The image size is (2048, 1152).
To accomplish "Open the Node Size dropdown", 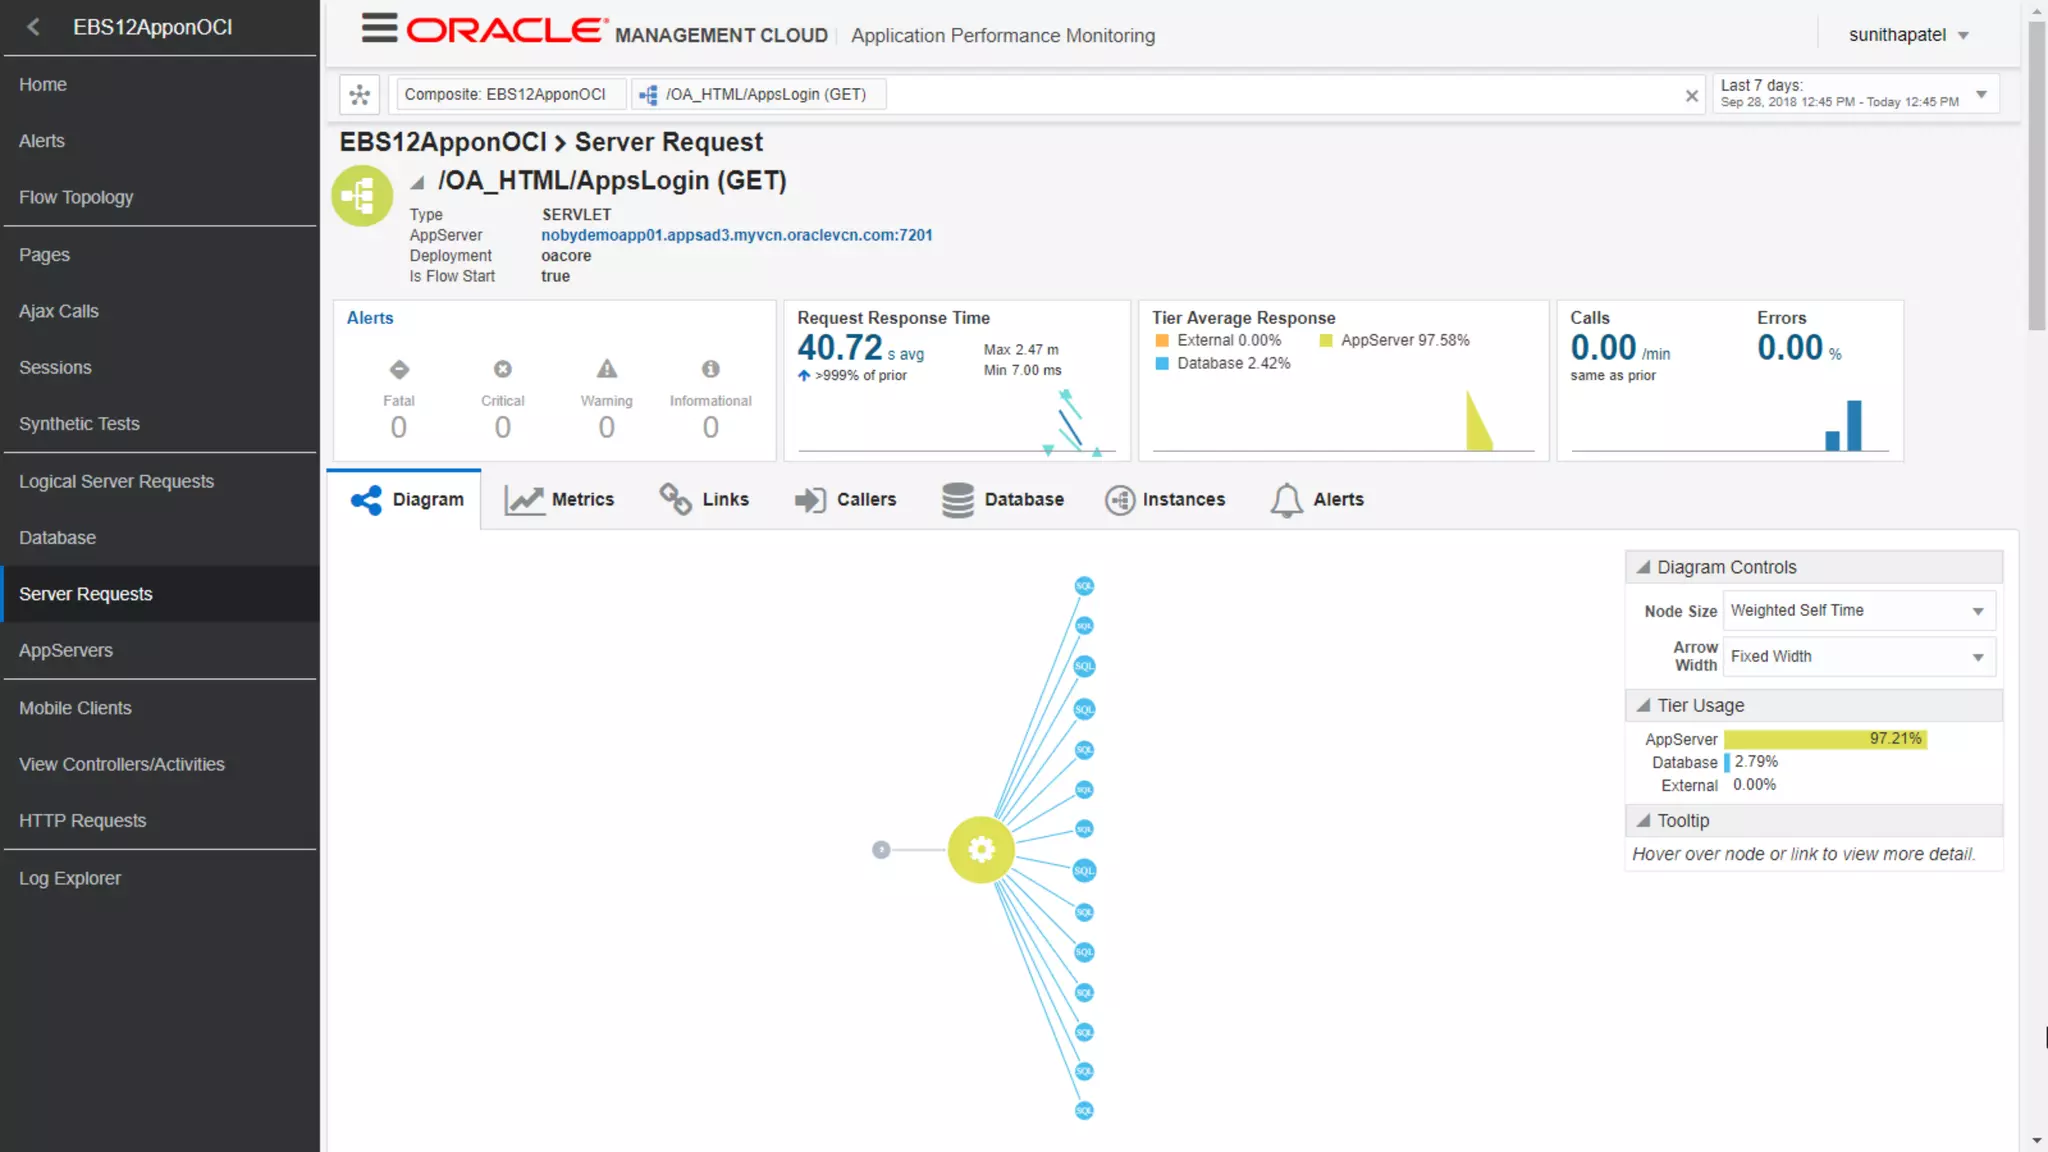I will click(1858, 611).
